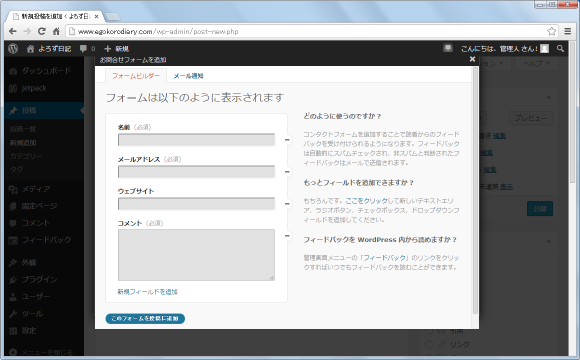
Task: Click the browser reload icon
Action: pos(42,31)
